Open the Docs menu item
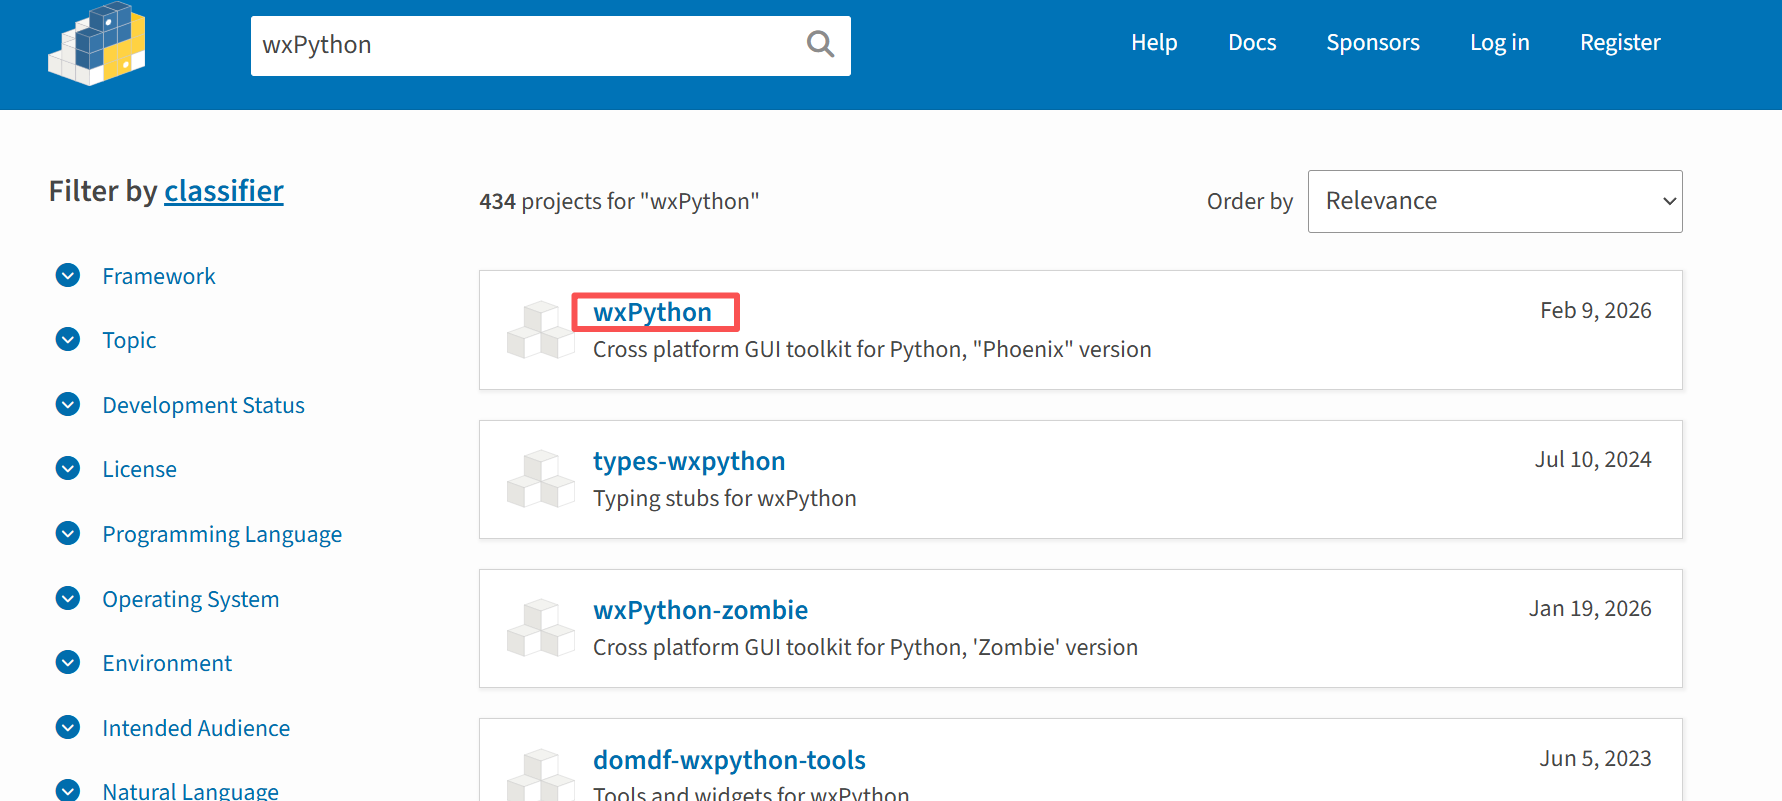1782x801 pixels. tap(1252, 42)
